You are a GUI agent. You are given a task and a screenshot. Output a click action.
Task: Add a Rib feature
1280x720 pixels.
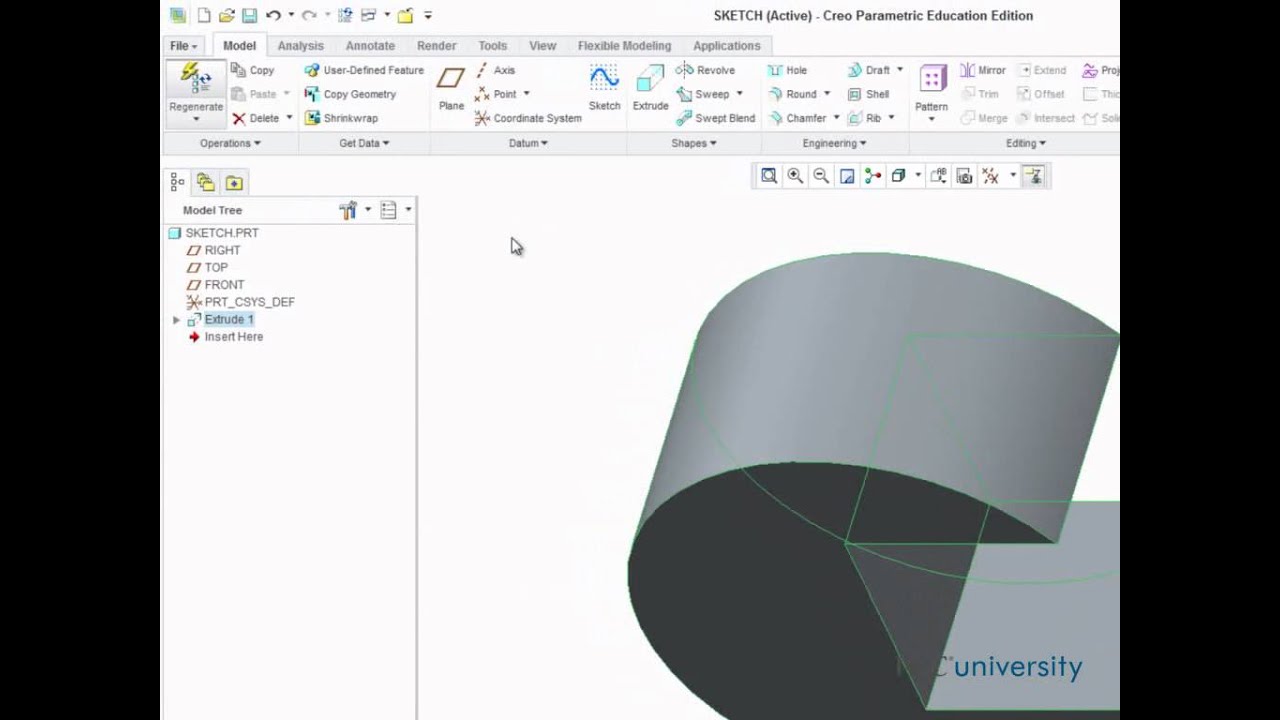[x=865, y=118]
